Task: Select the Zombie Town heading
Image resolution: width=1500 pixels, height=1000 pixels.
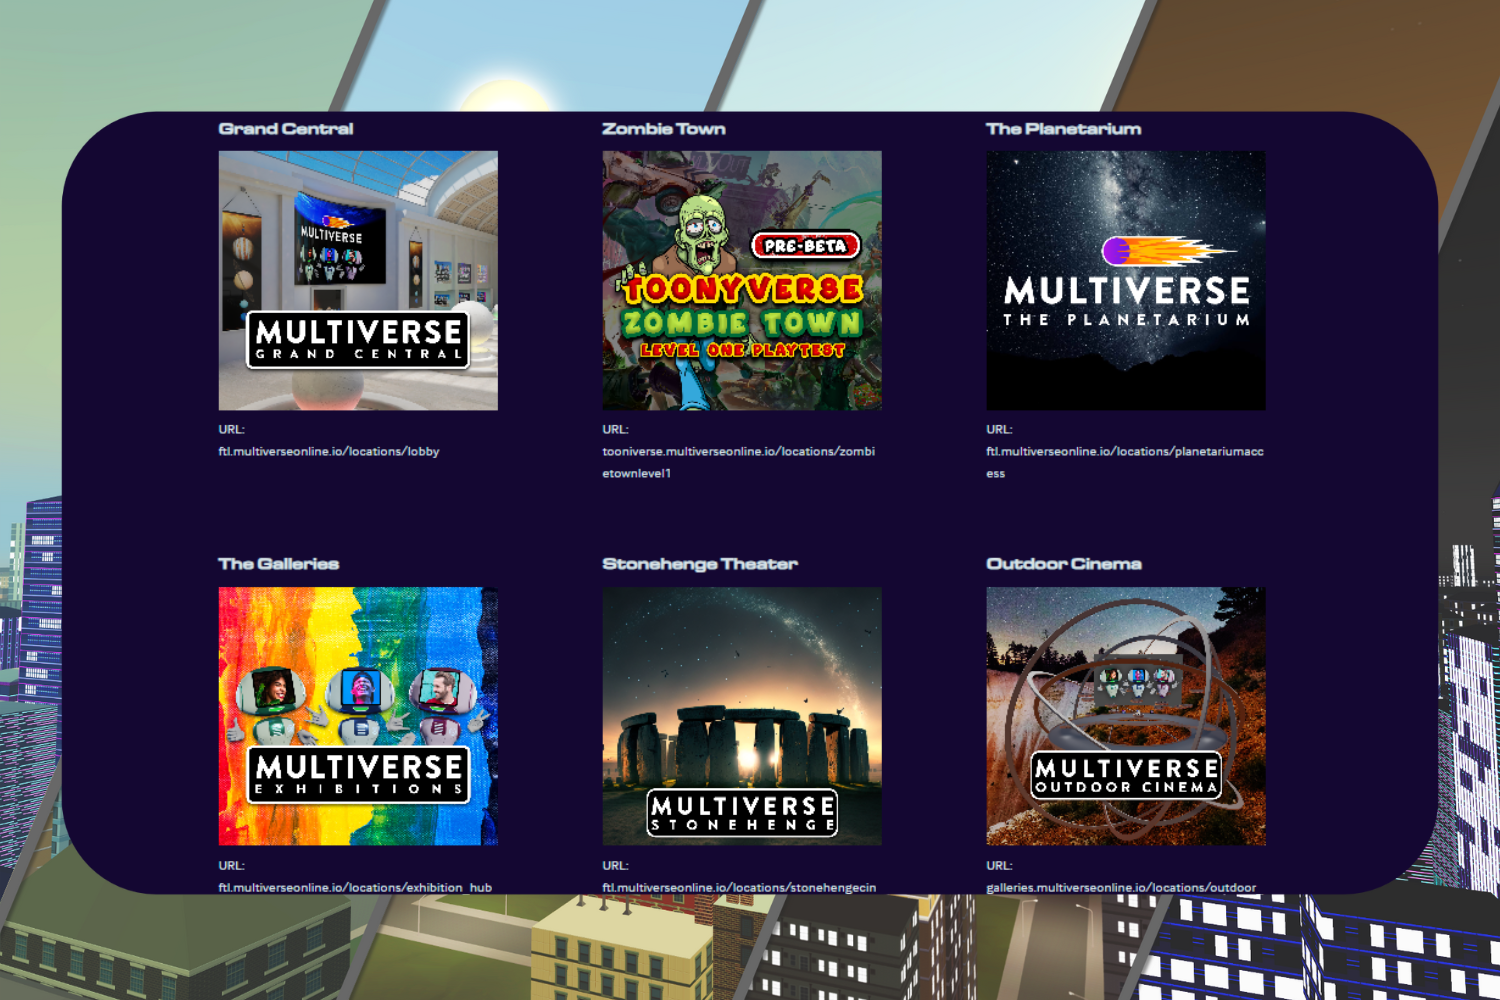Action: click(664, 128)
